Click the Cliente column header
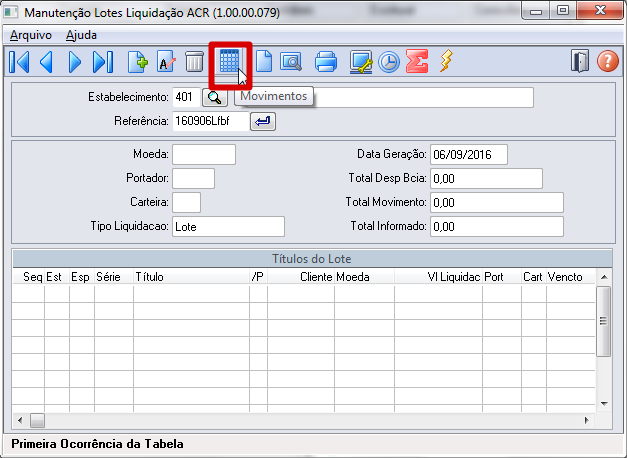 [301, 277]
